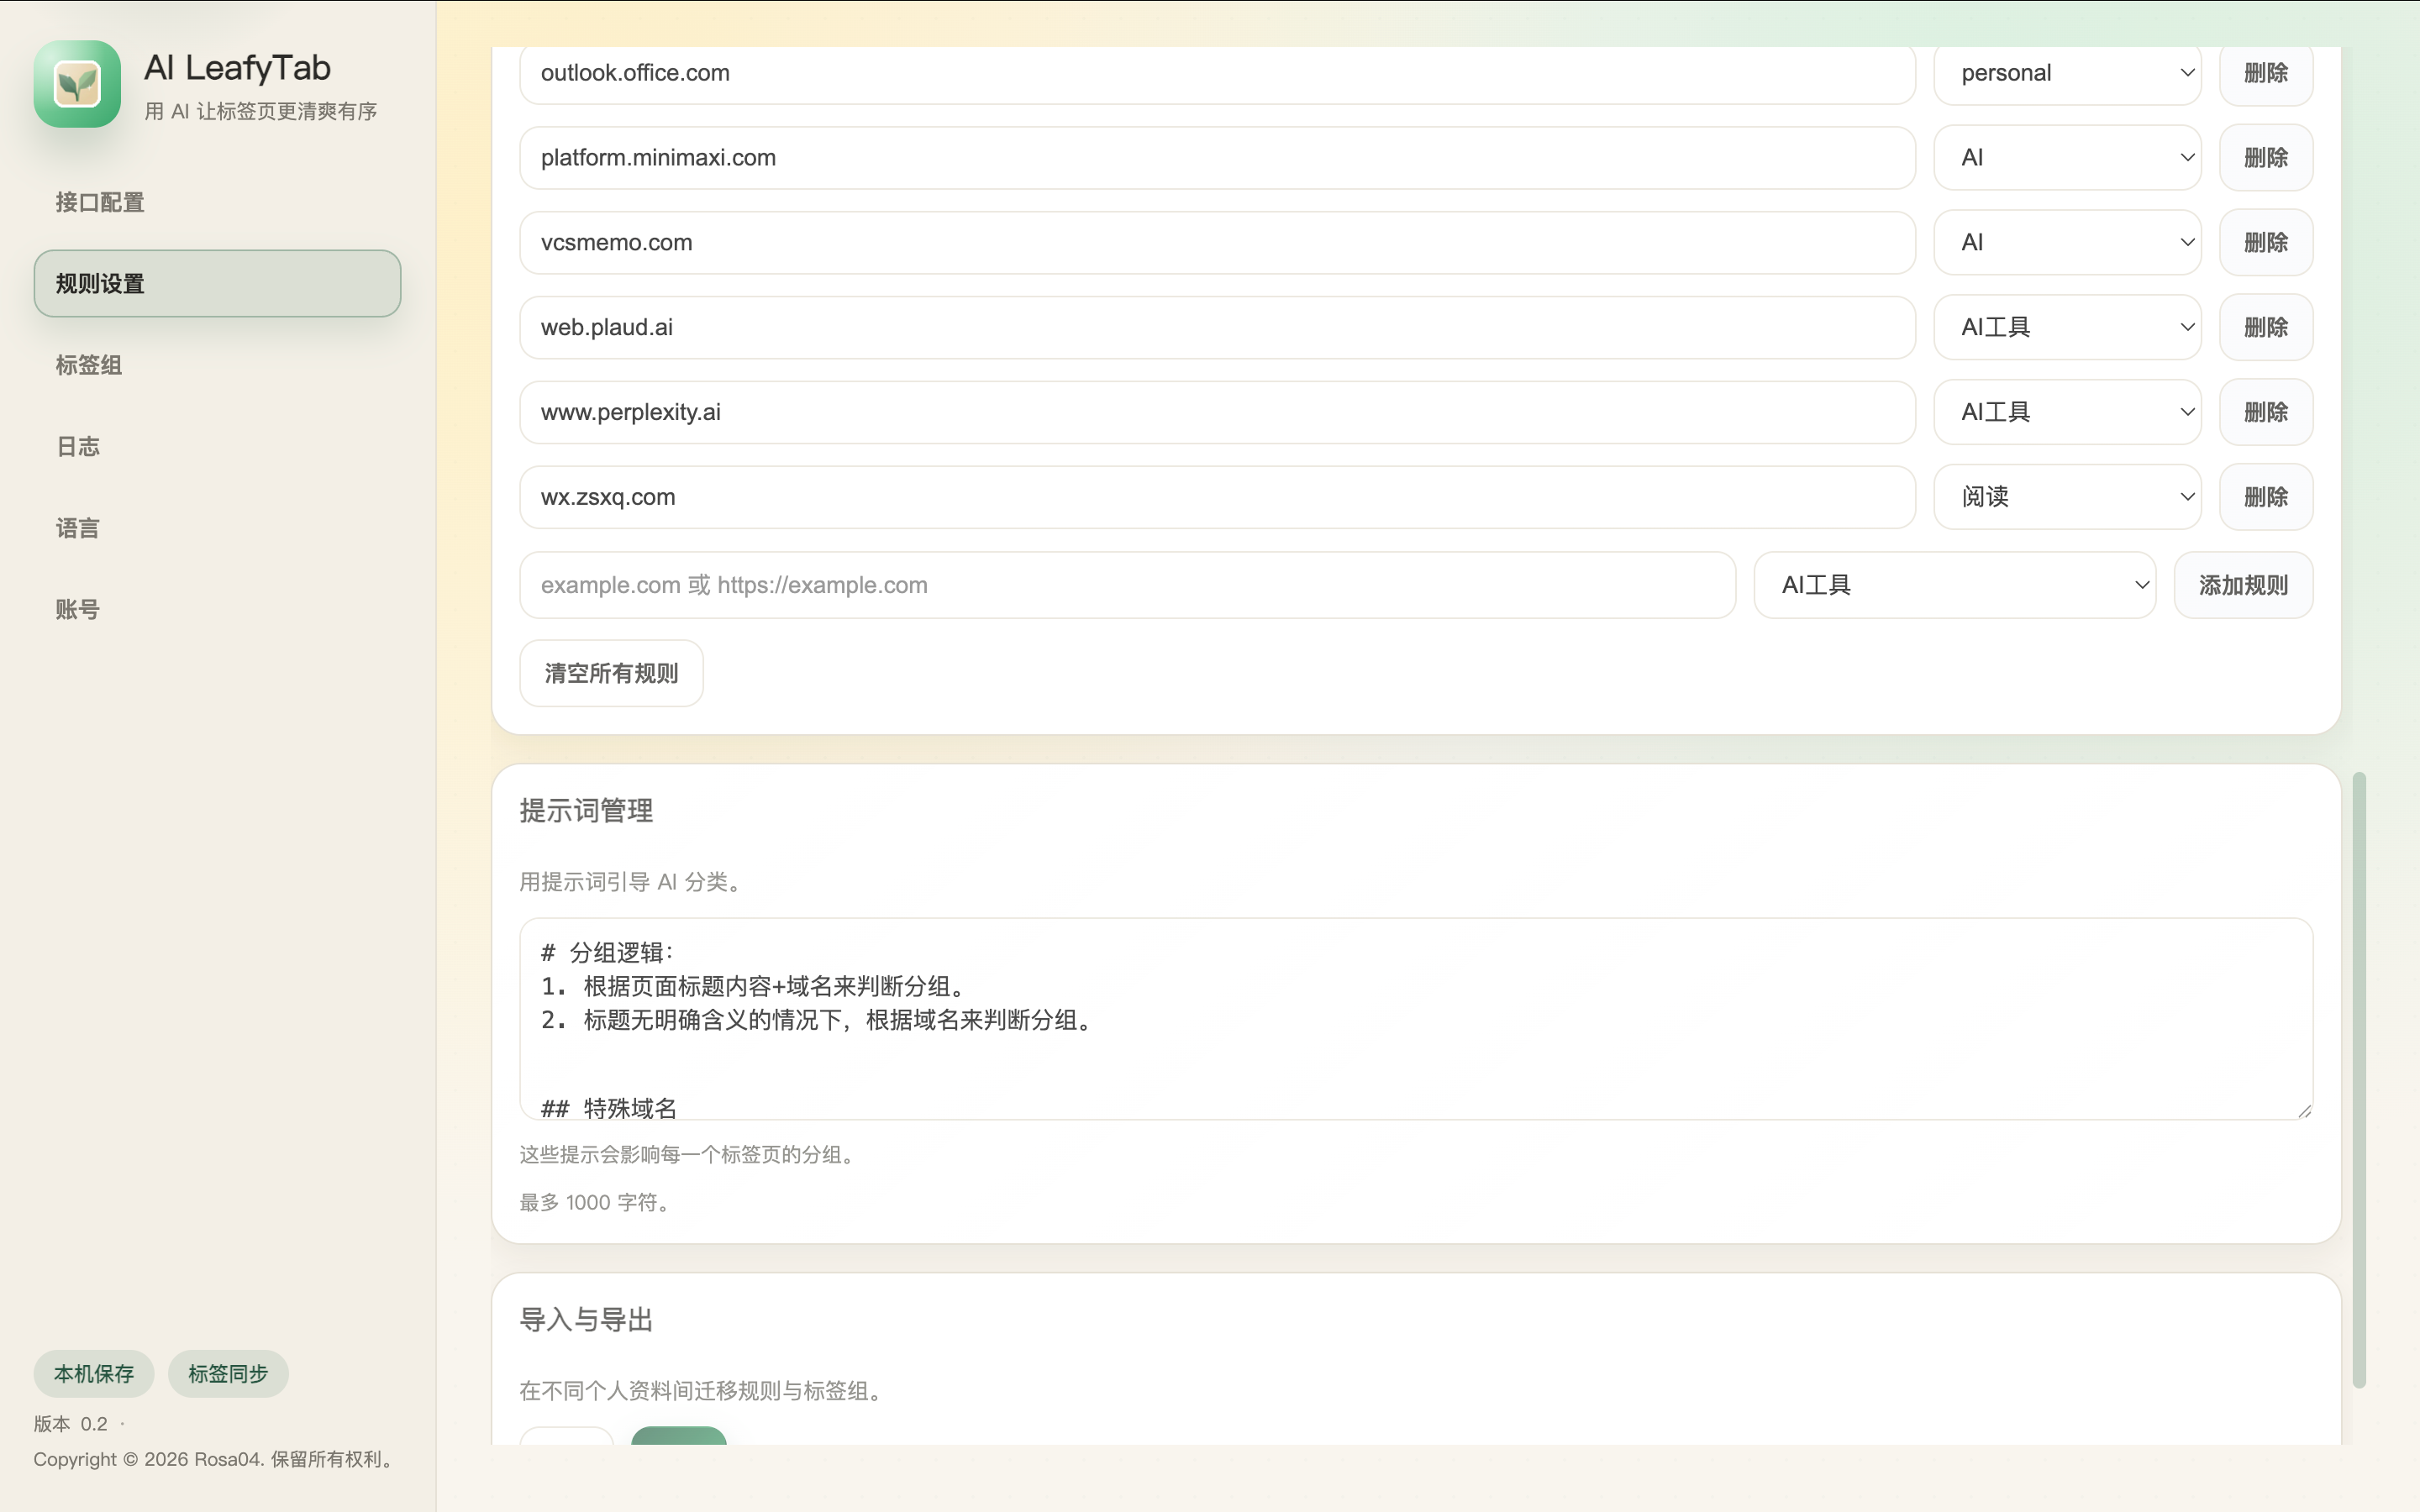Viewport: 2420px width, 1512px height.
Task: Open the group dropdown for web.plaud.ai
Action: tap(2067, 327)
